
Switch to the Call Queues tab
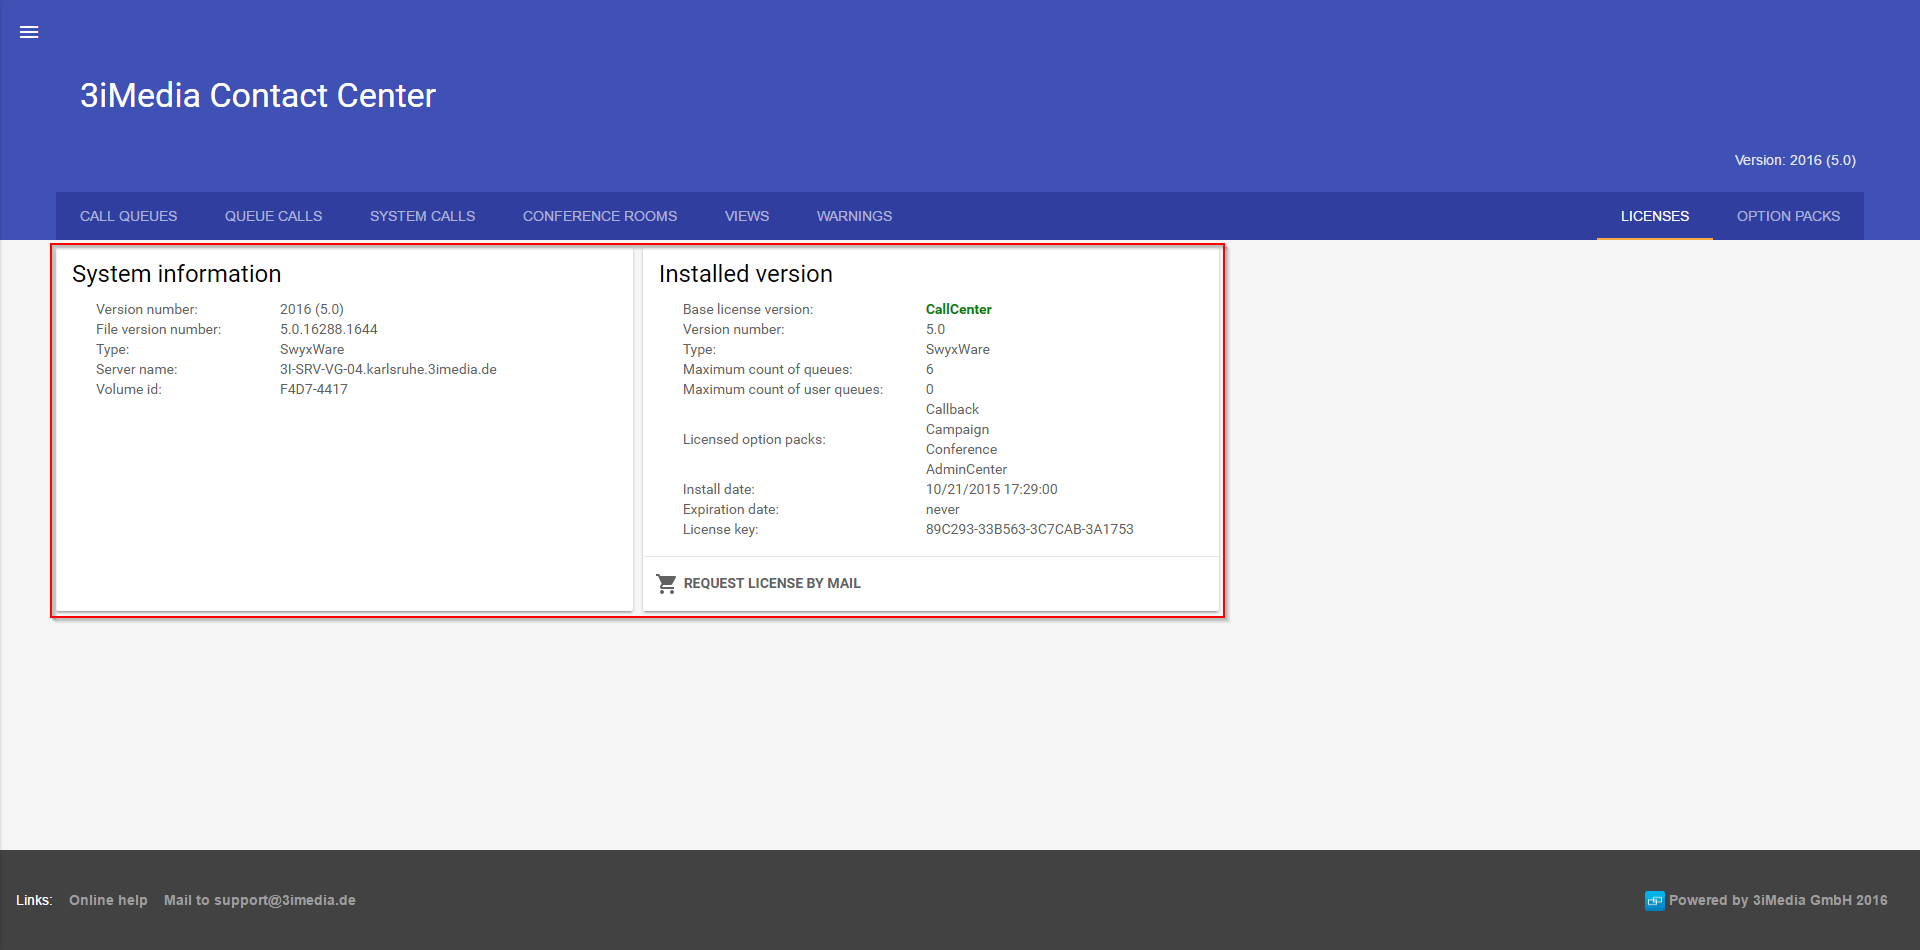click(128, 216)
